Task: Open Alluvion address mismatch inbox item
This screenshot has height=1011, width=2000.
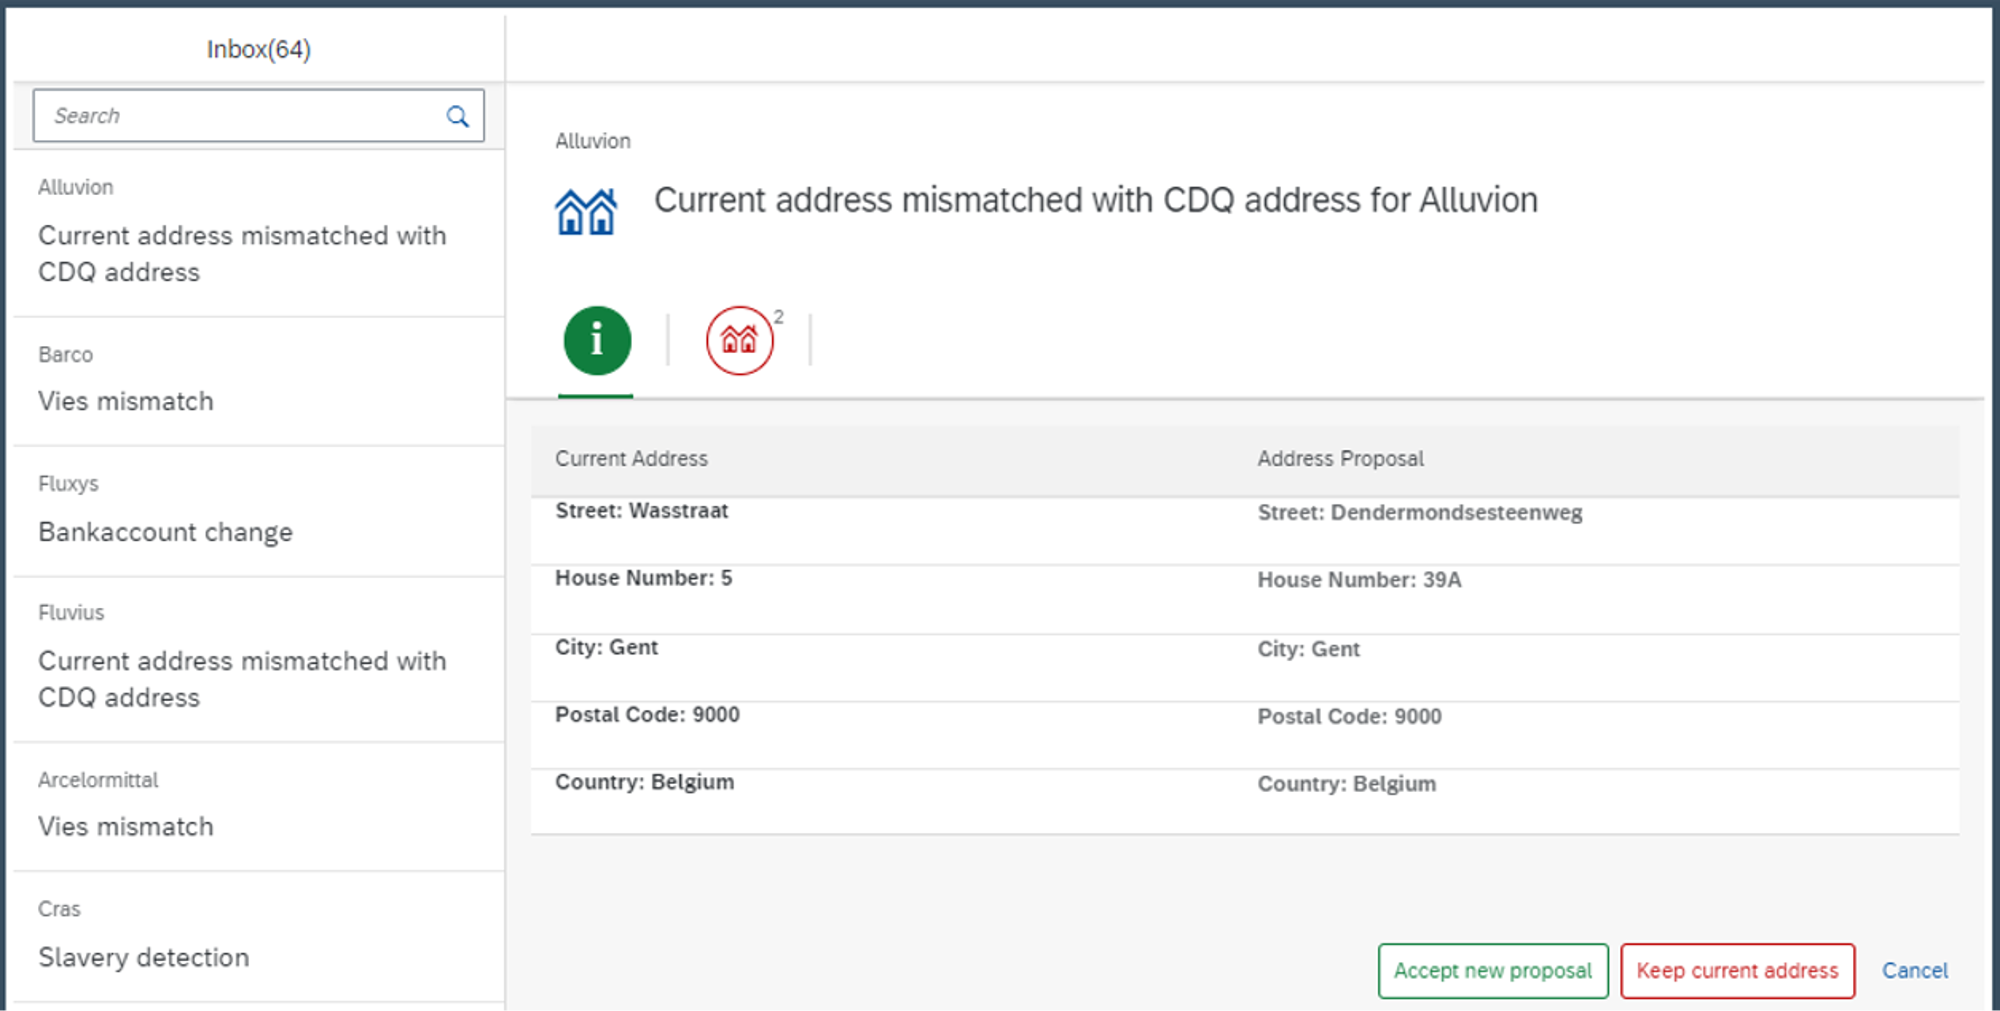Action: point(259,234)
